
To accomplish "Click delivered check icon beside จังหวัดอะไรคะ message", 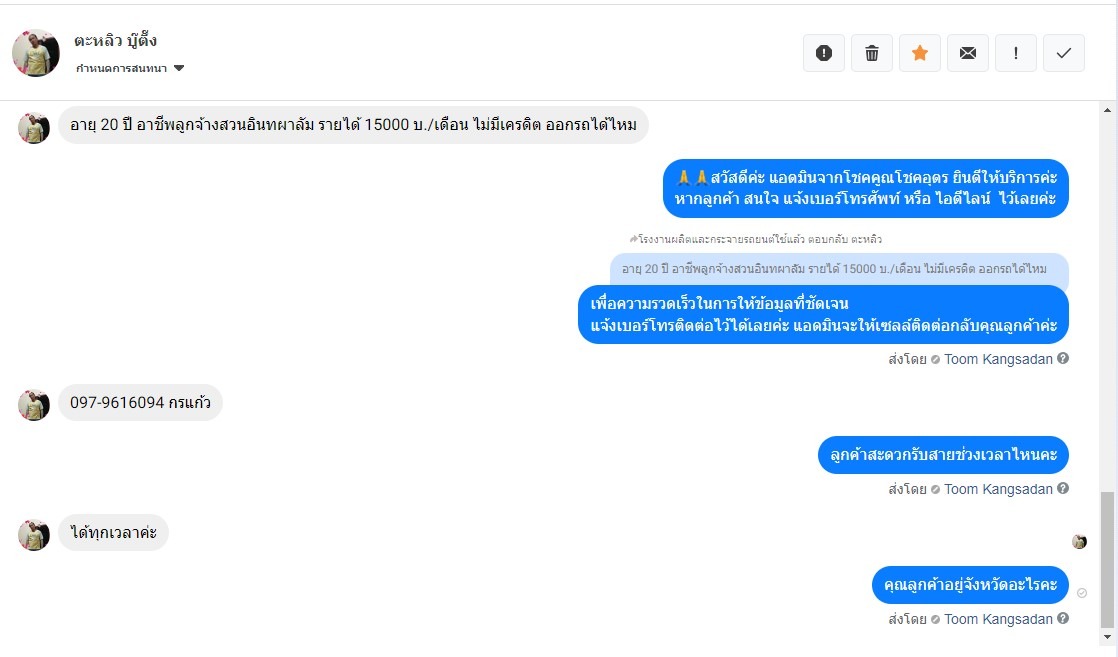I will tap(1082, 594).
